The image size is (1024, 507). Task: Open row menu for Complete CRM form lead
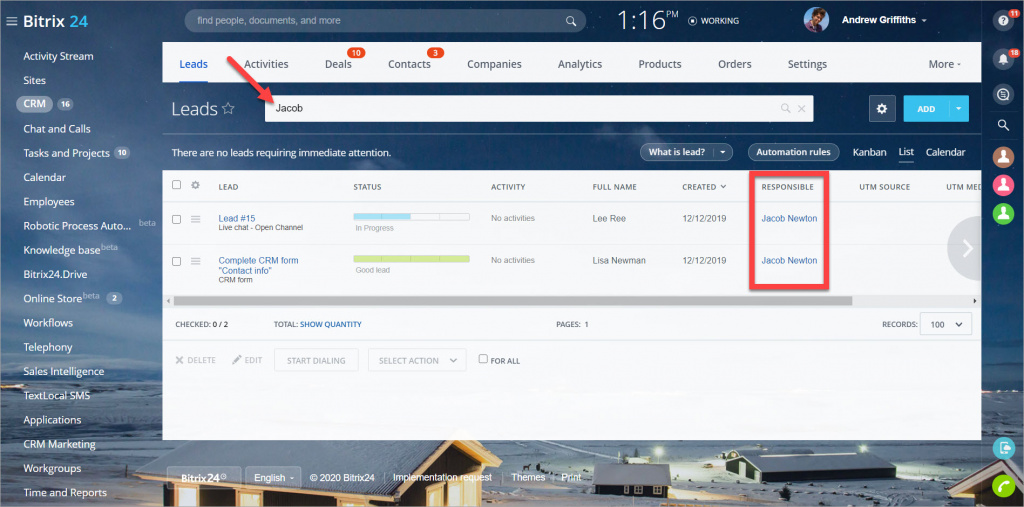click(195, 261)
